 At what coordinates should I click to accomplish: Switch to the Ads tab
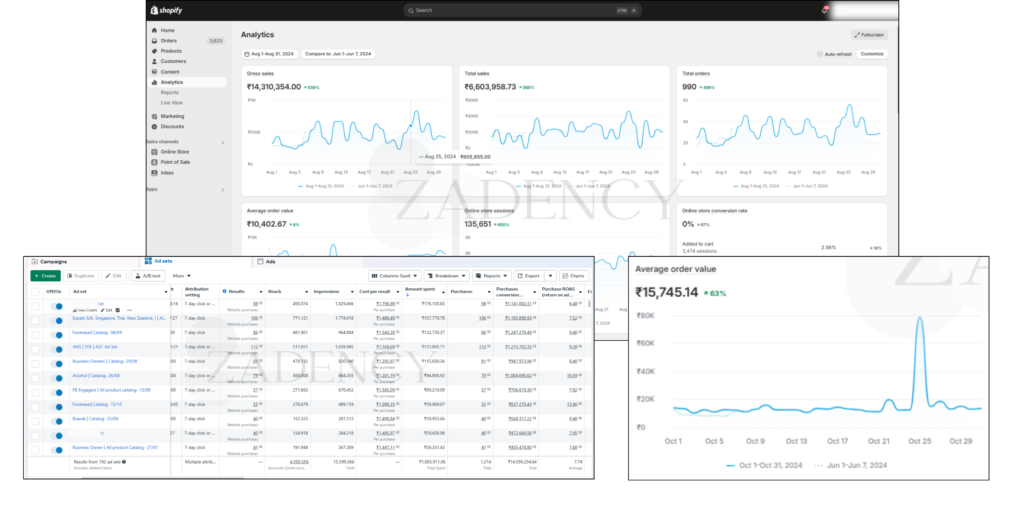(270, 260)
